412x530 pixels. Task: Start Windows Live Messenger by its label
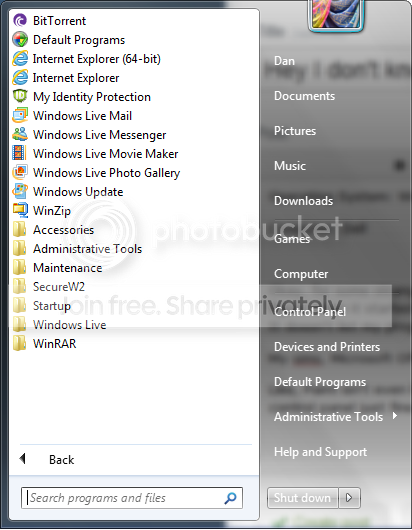[99, 135]
